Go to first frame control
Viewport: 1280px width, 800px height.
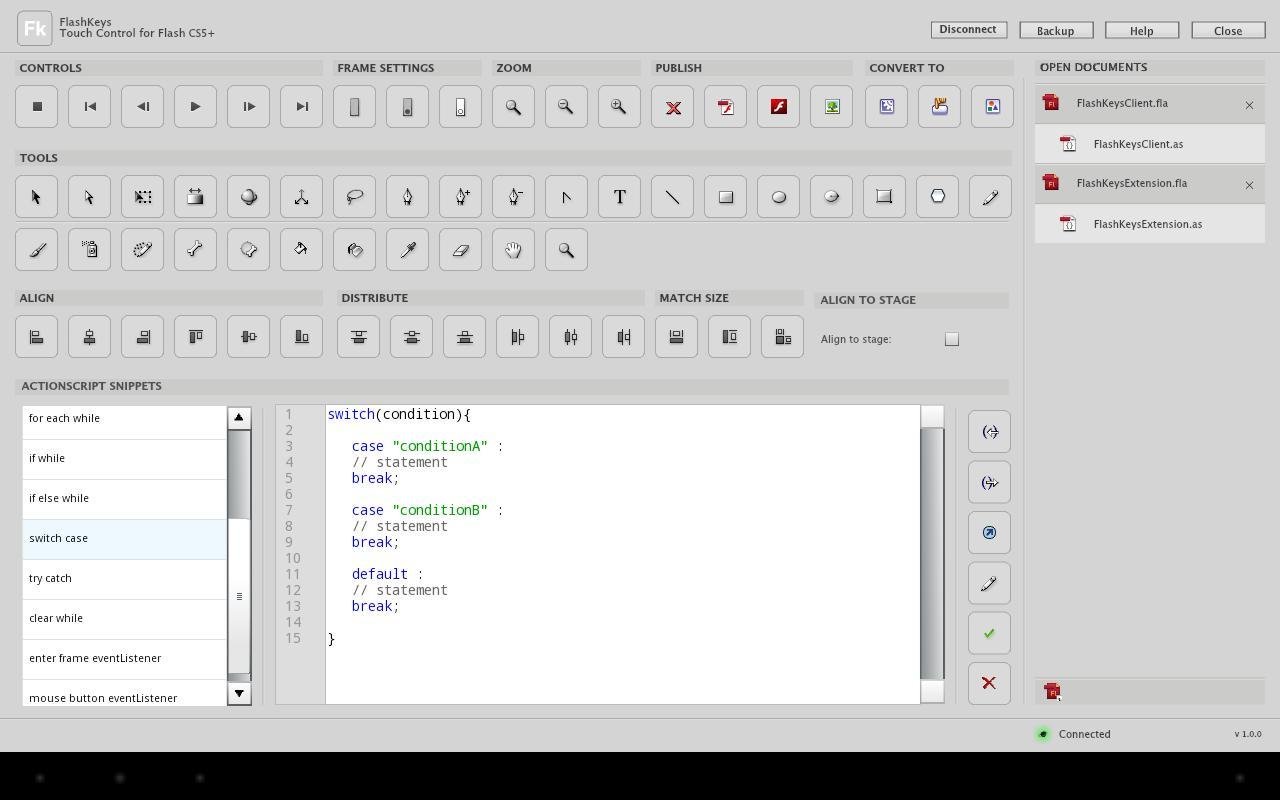tap(90, 107)
